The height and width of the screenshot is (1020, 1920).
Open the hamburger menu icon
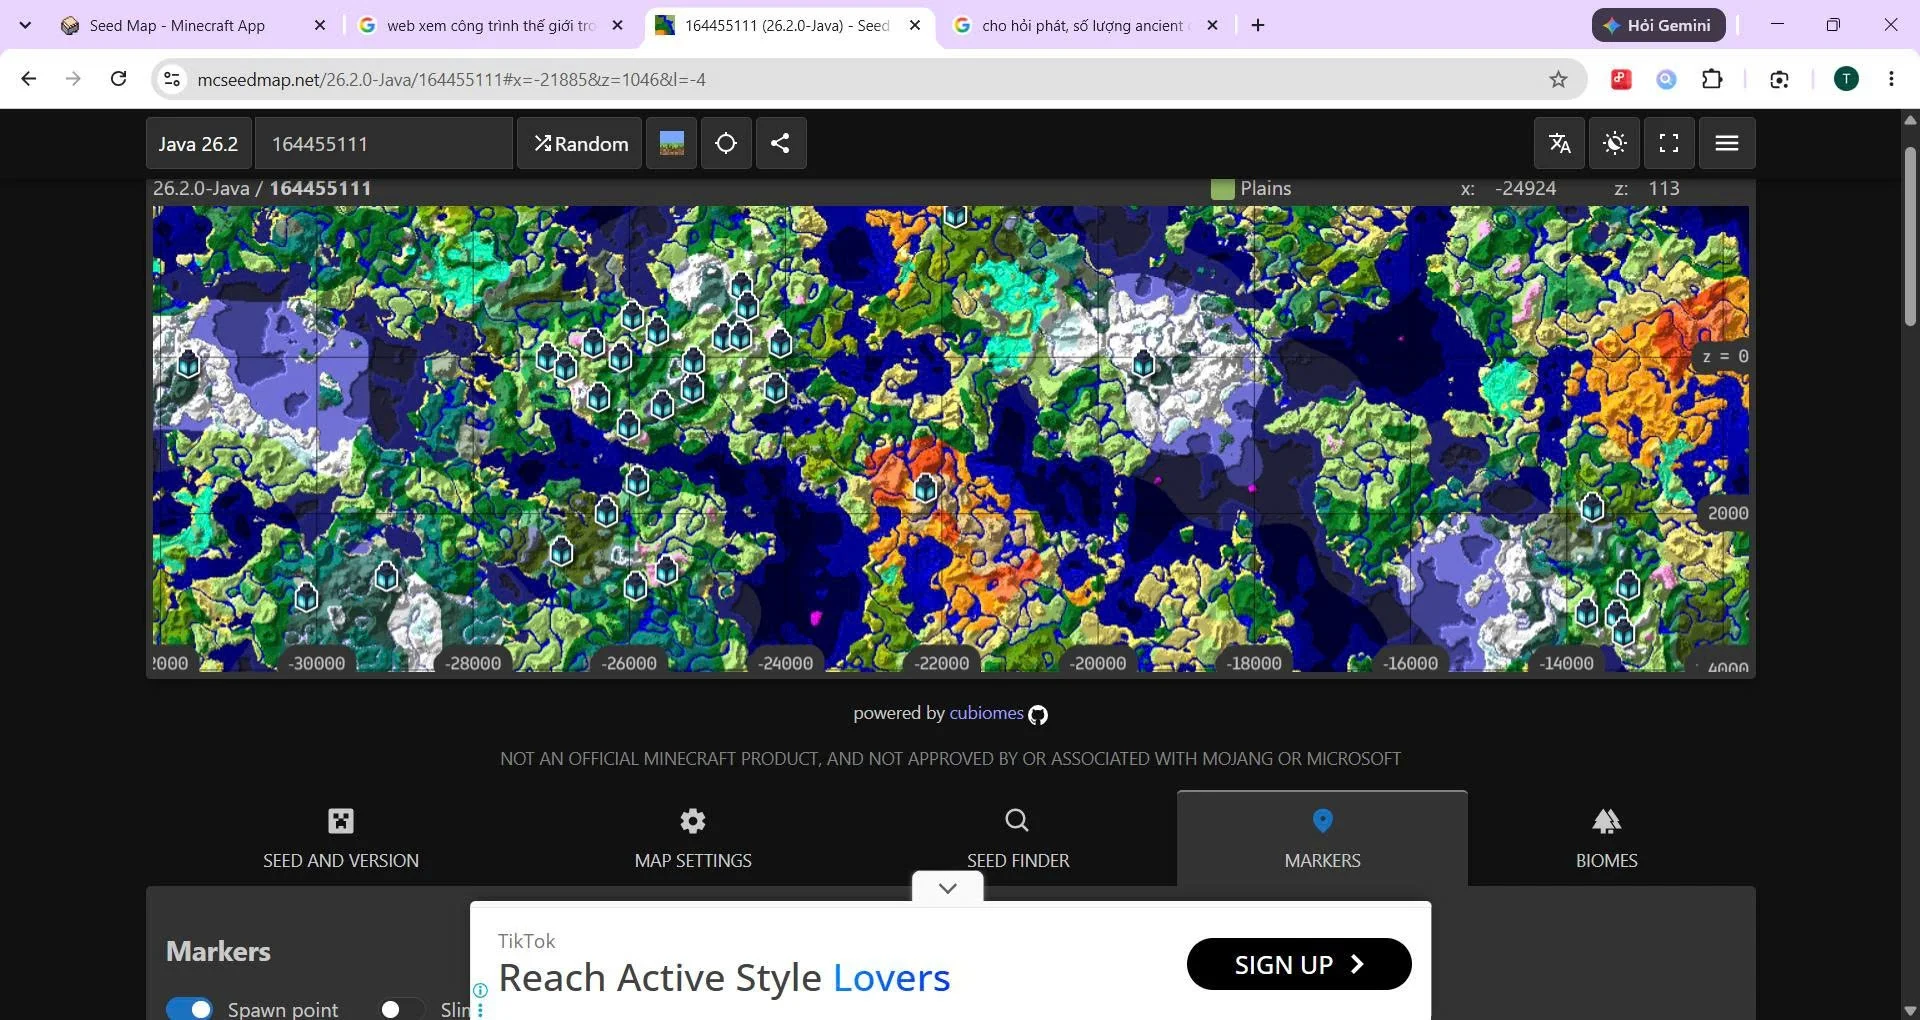1727,143
